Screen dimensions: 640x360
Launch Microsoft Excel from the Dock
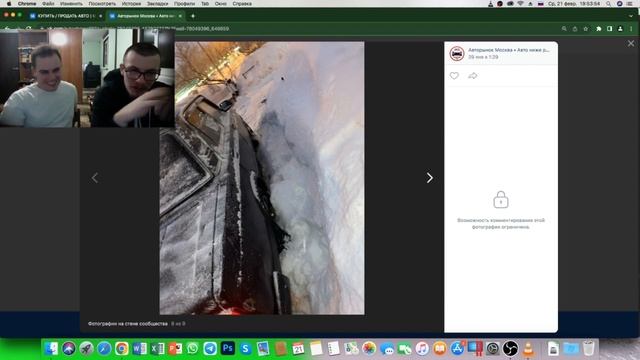(x=157, y=349)
